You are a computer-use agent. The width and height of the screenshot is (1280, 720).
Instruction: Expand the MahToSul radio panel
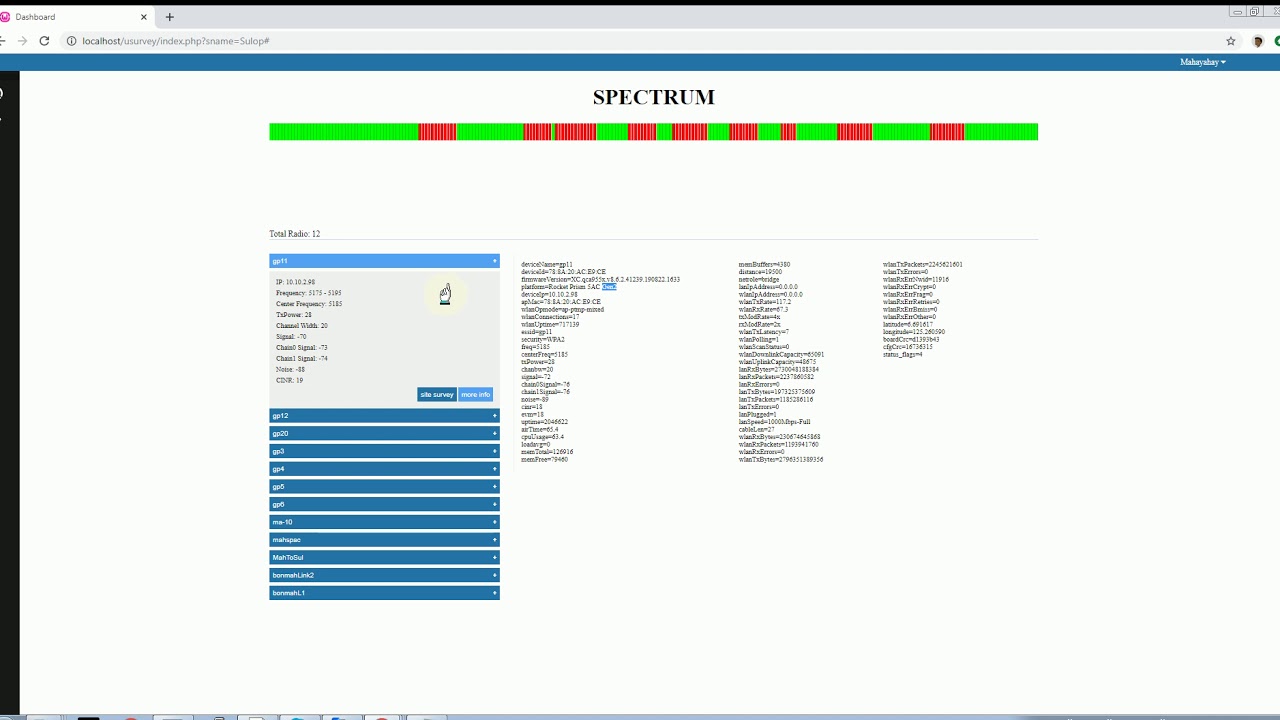click(384, 557)
